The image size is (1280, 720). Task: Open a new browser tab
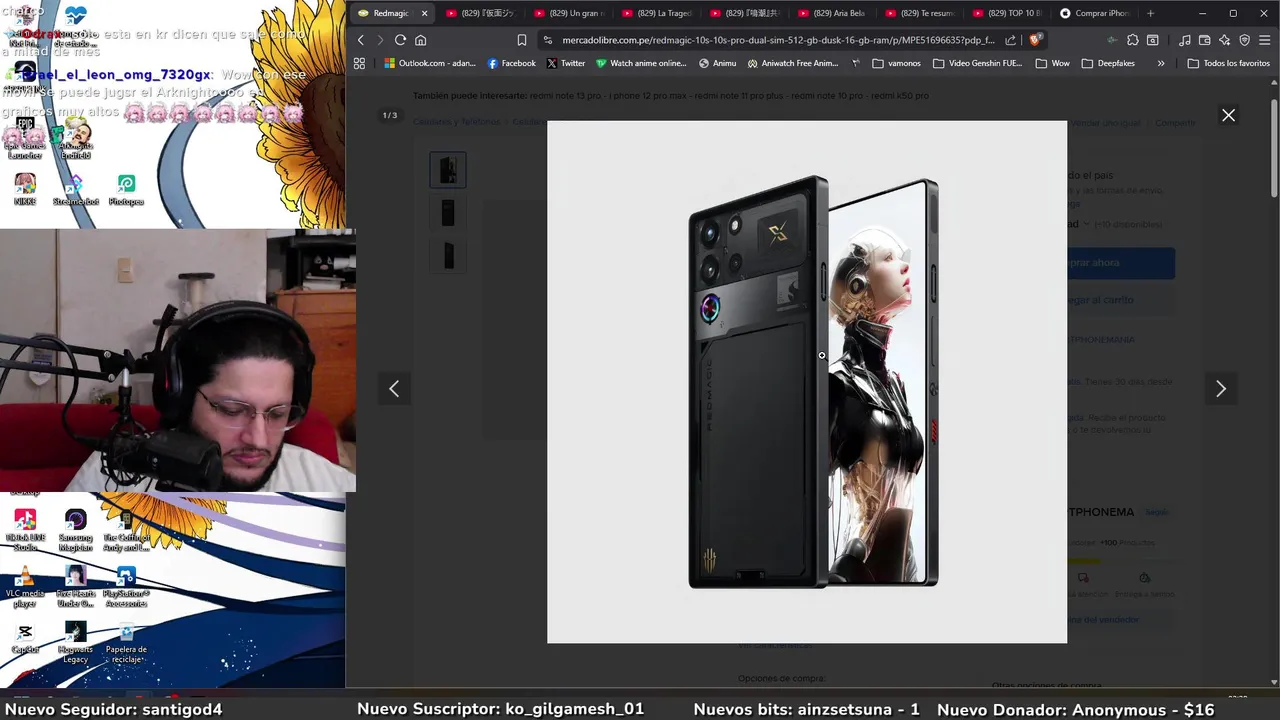click(x=1150, y=13)
